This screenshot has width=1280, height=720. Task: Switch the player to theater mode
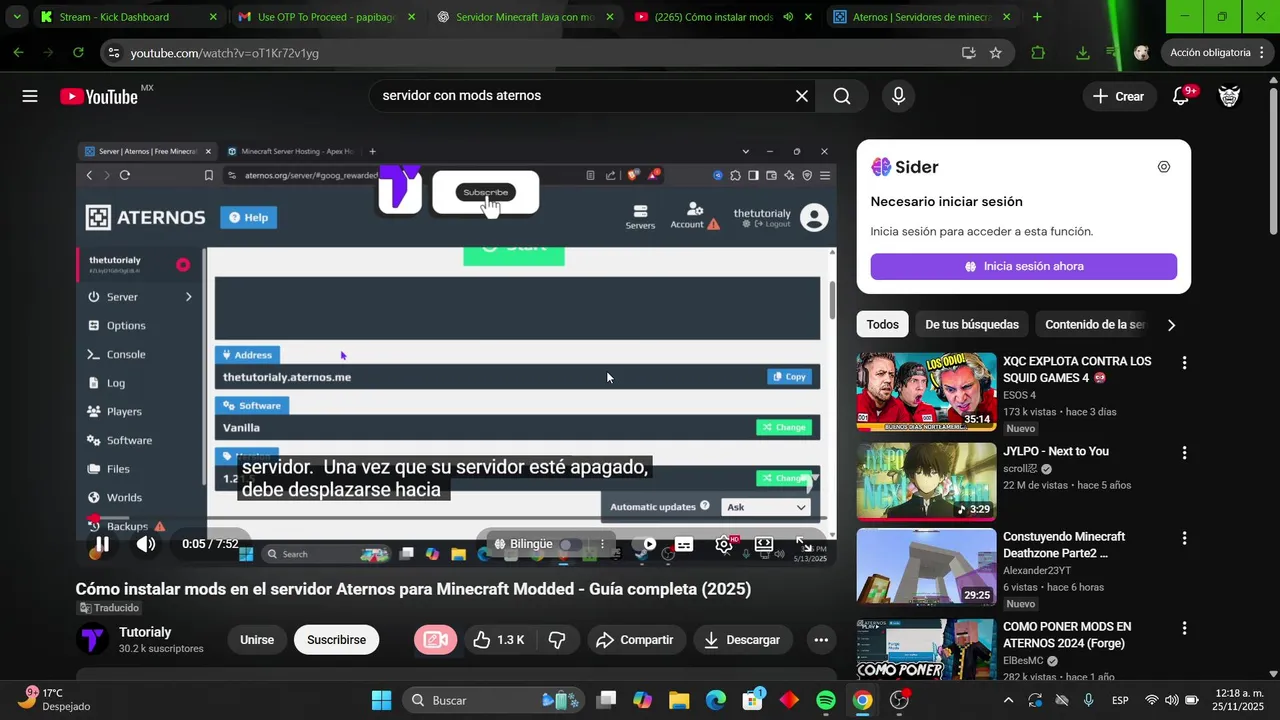point(764,544)
